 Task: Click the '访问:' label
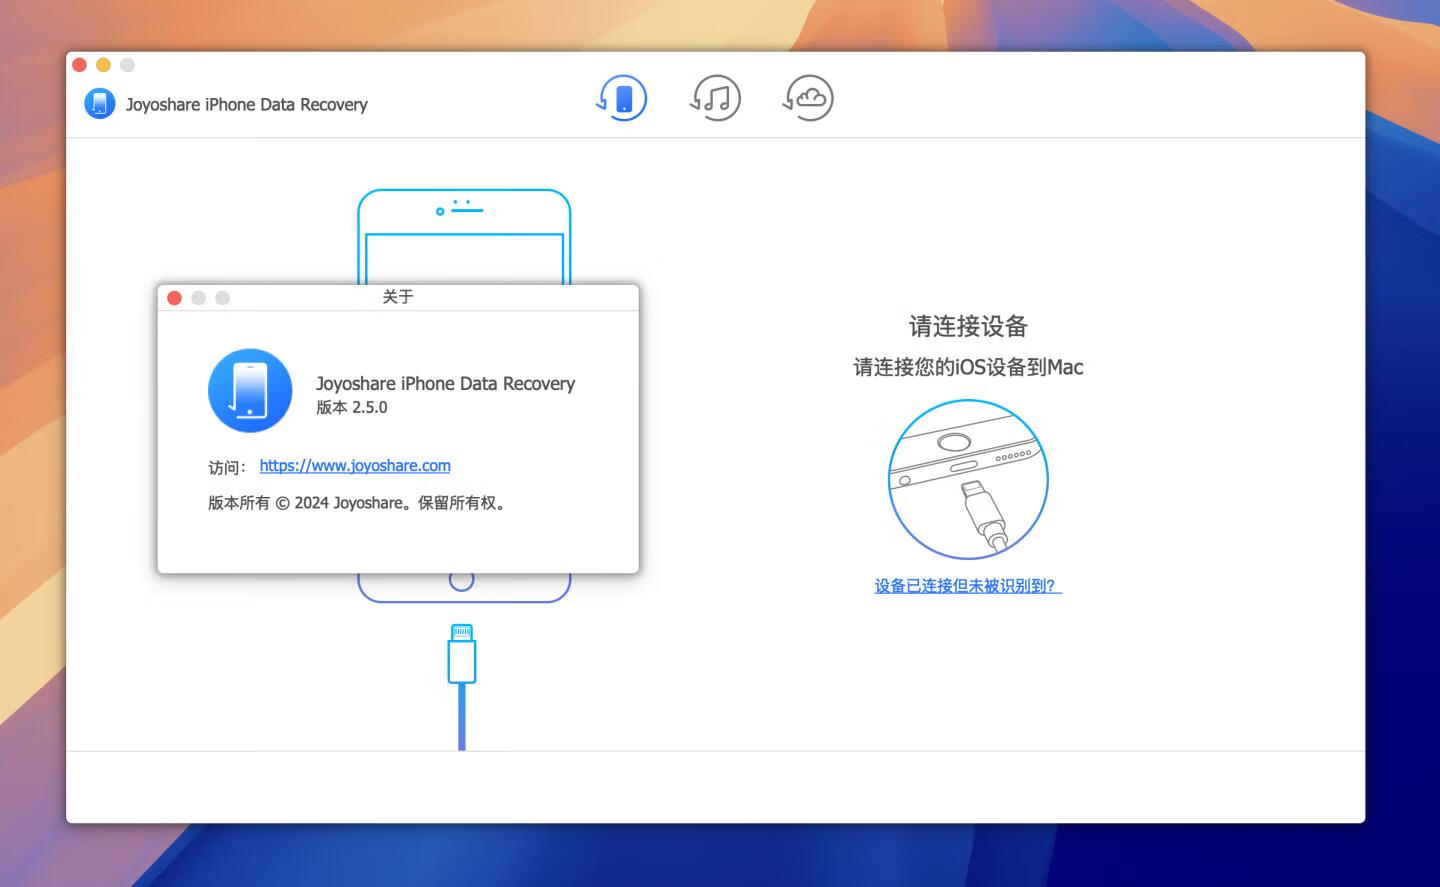(x=227, y=467)
